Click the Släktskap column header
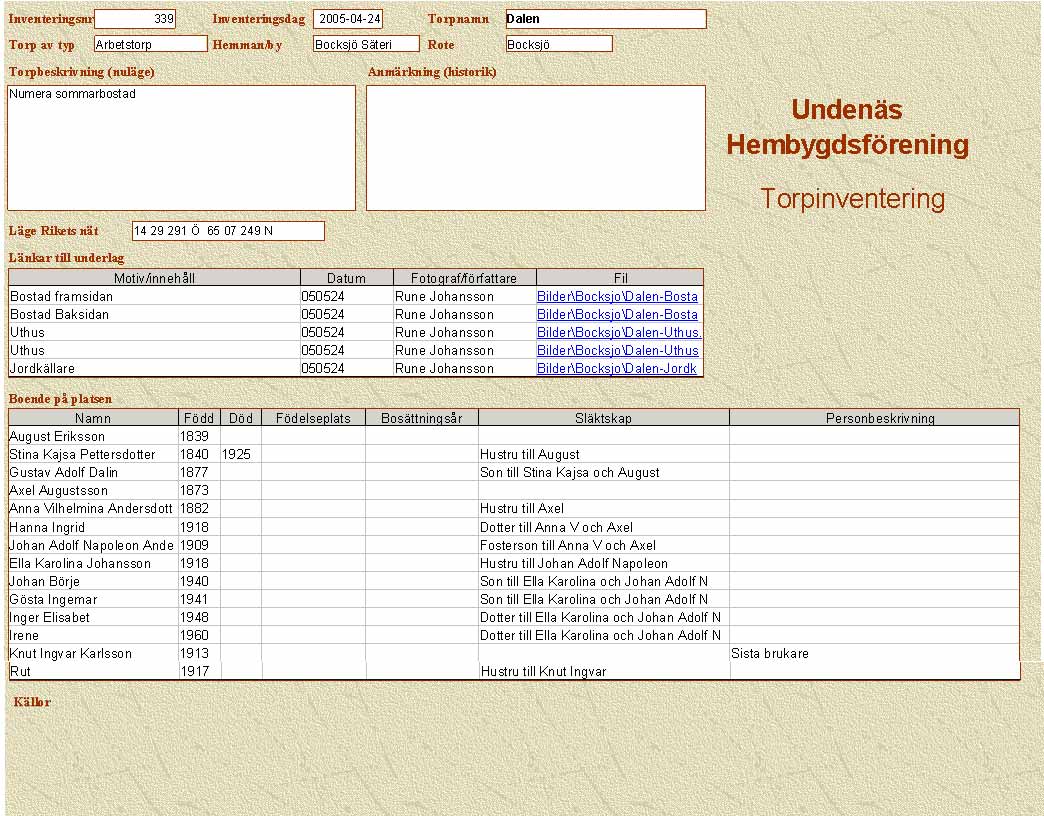 603,418
